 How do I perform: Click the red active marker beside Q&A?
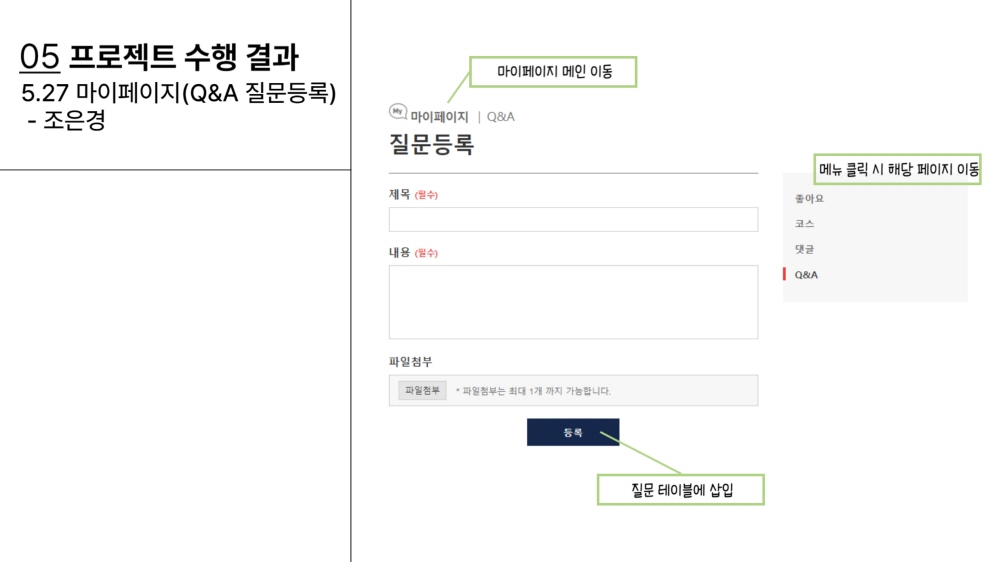pyautogui.click(x=784, y=274)
